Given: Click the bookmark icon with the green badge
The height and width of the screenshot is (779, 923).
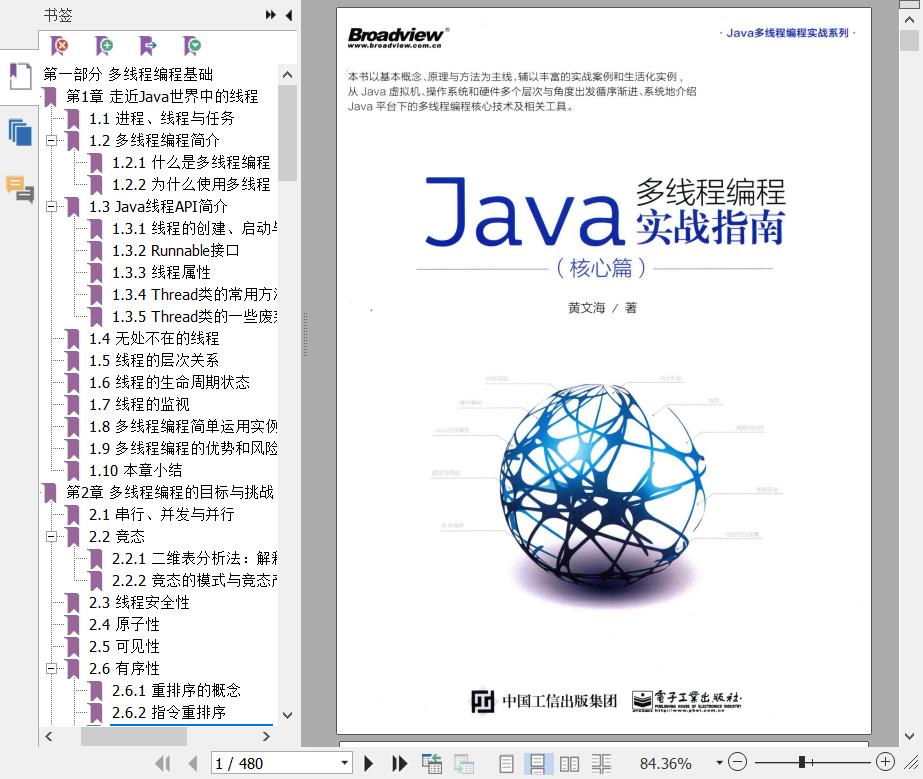Looking at the screenshot, I should [192, 45].
